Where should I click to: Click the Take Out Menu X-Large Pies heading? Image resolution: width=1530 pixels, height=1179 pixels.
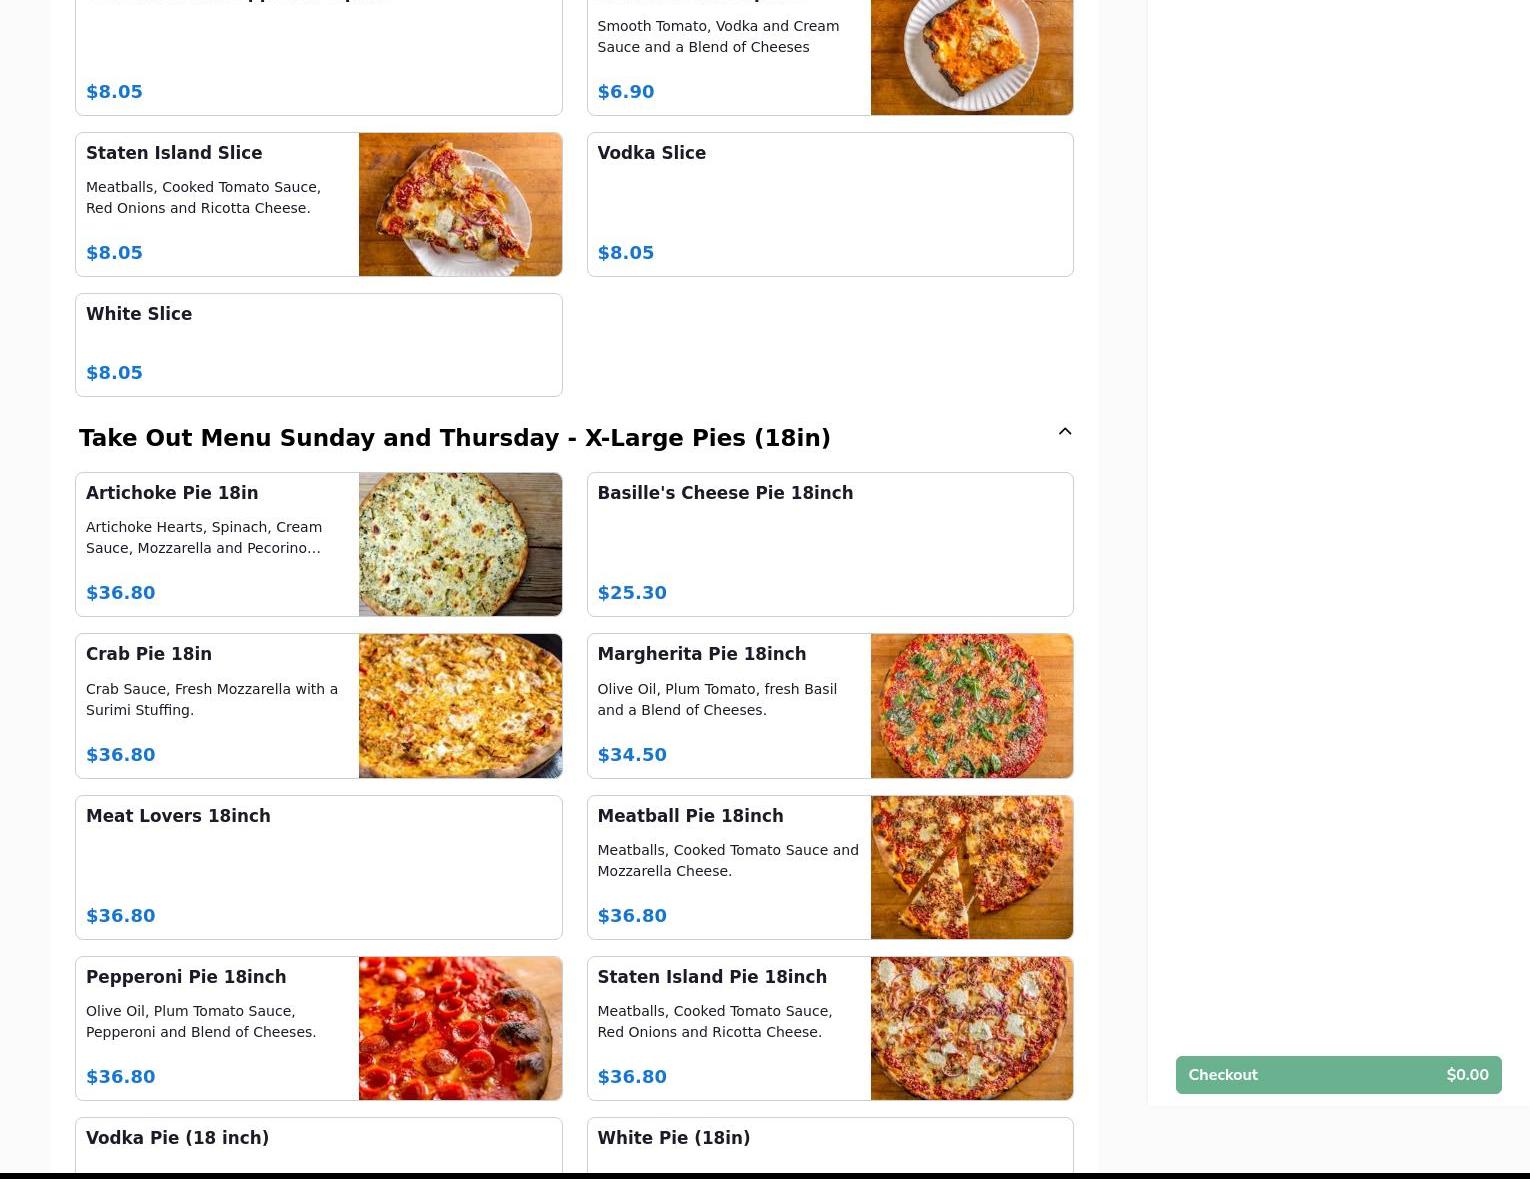click(x=455, y=438)
